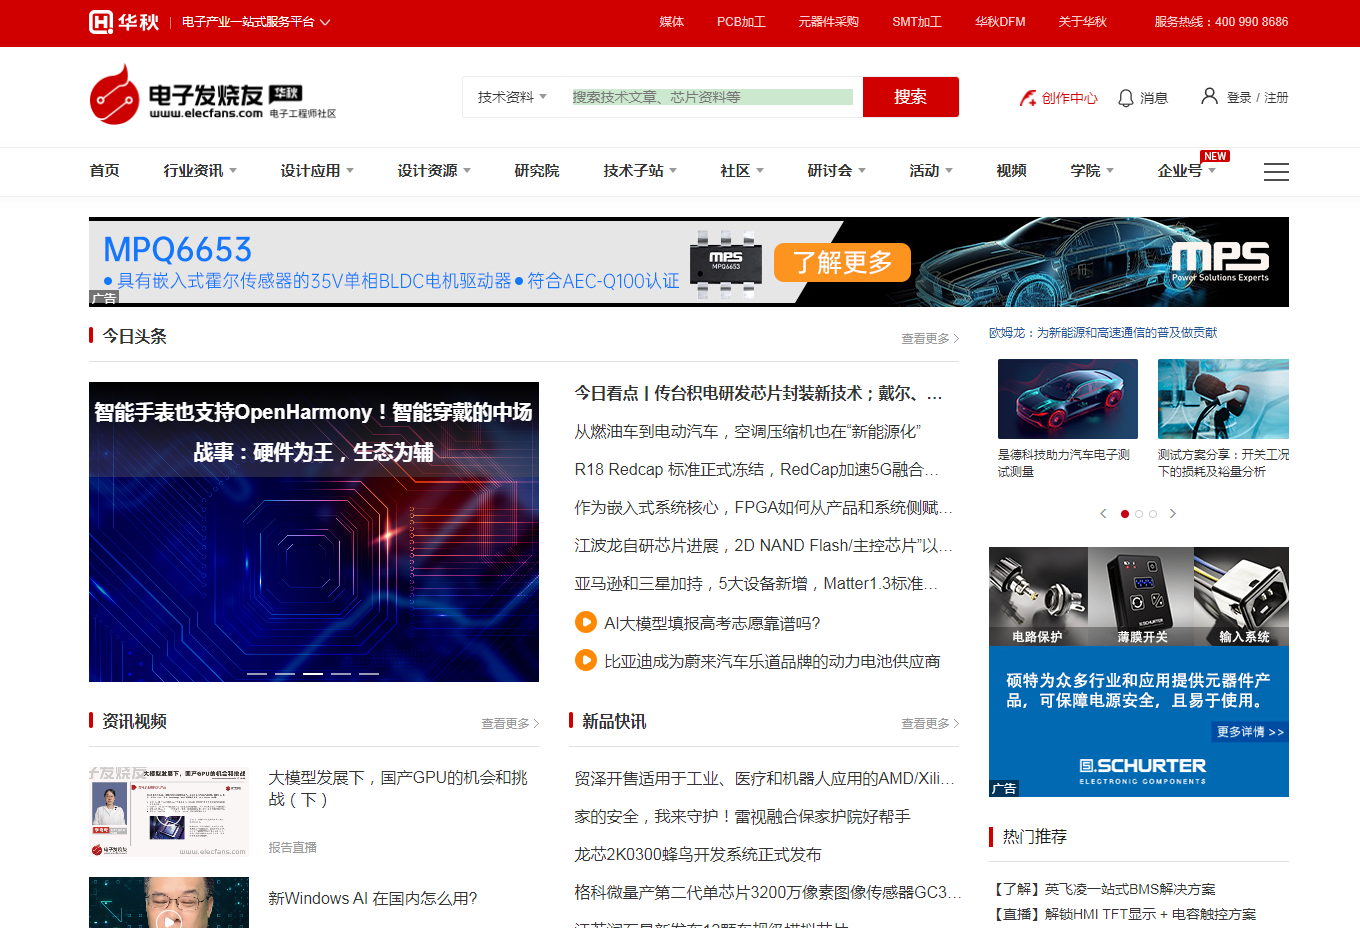This screenshot has height=928, width=1360.
Task: Open 英飞凌一站式BMS解决方案 recommendation
Action: point(1103,889)
